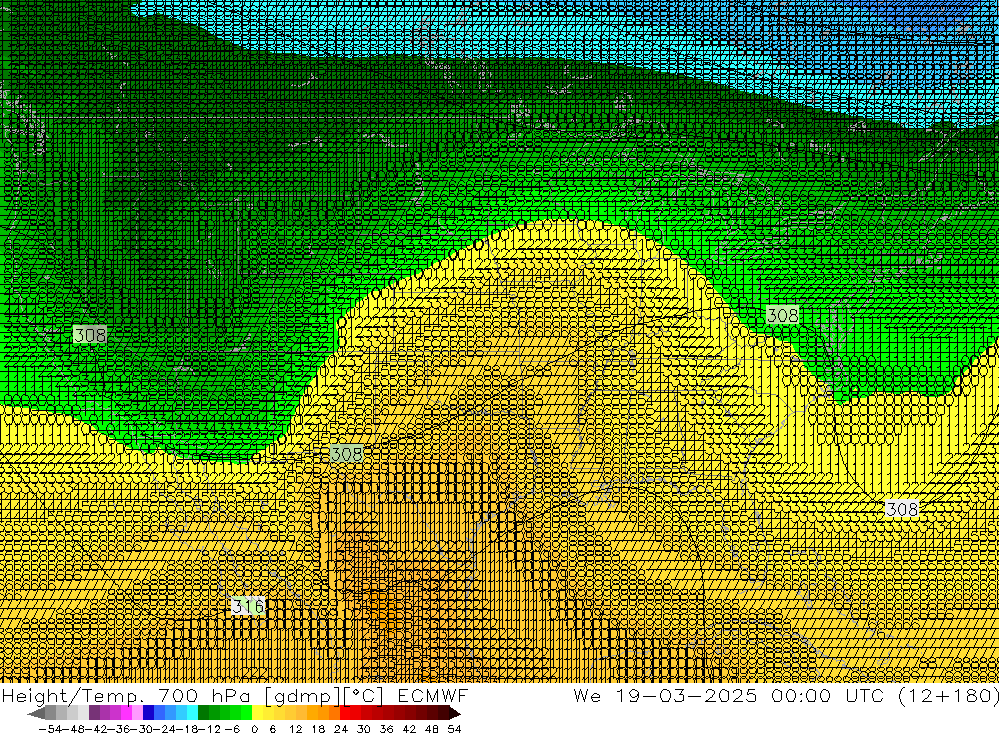Click the ECMWF model name

tap(433, 695)
